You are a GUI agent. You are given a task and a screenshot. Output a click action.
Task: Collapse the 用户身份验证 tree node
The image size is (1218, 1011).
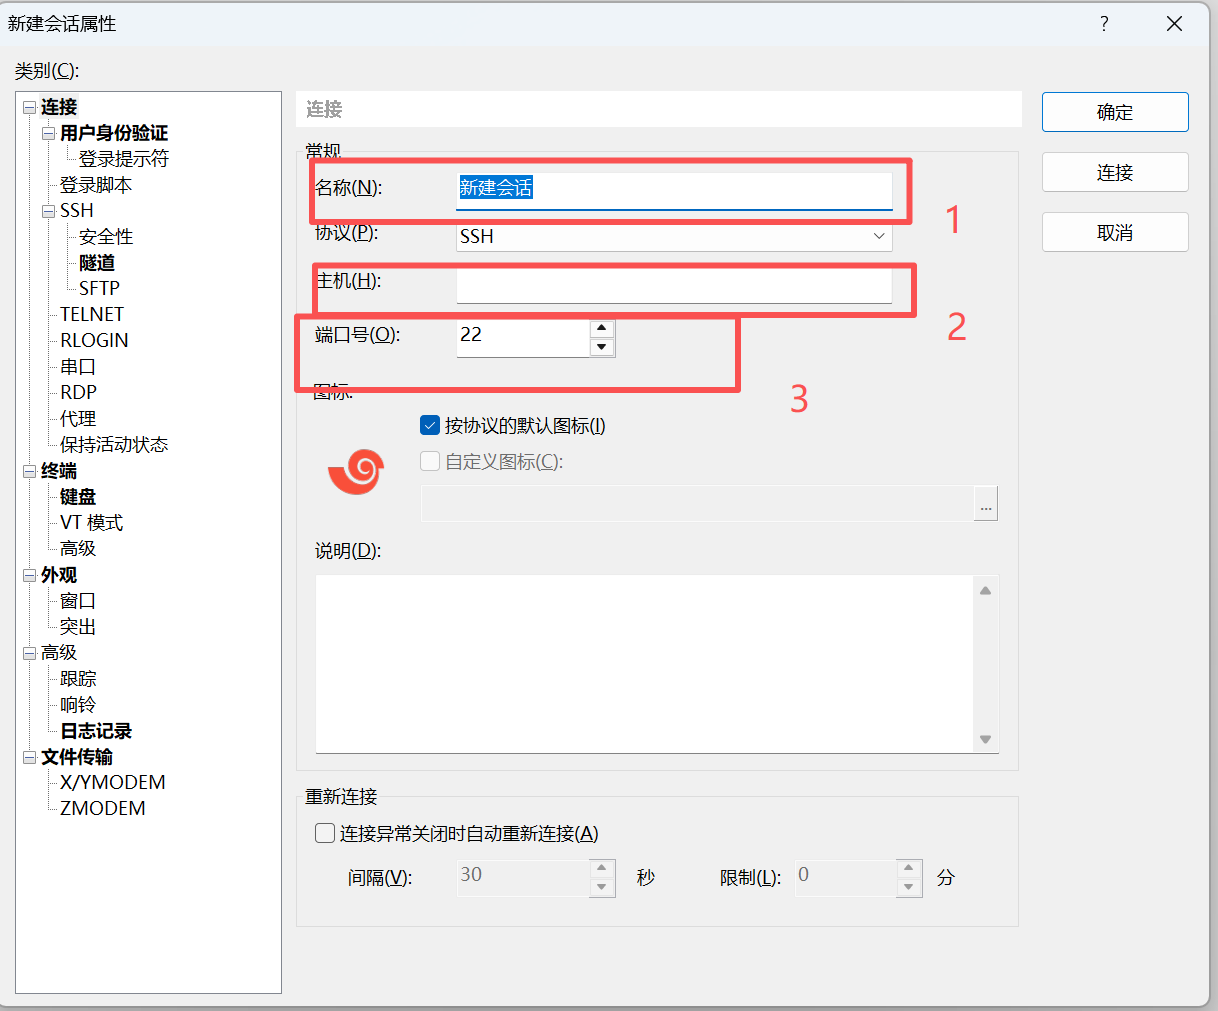click(x=49, y=133)
